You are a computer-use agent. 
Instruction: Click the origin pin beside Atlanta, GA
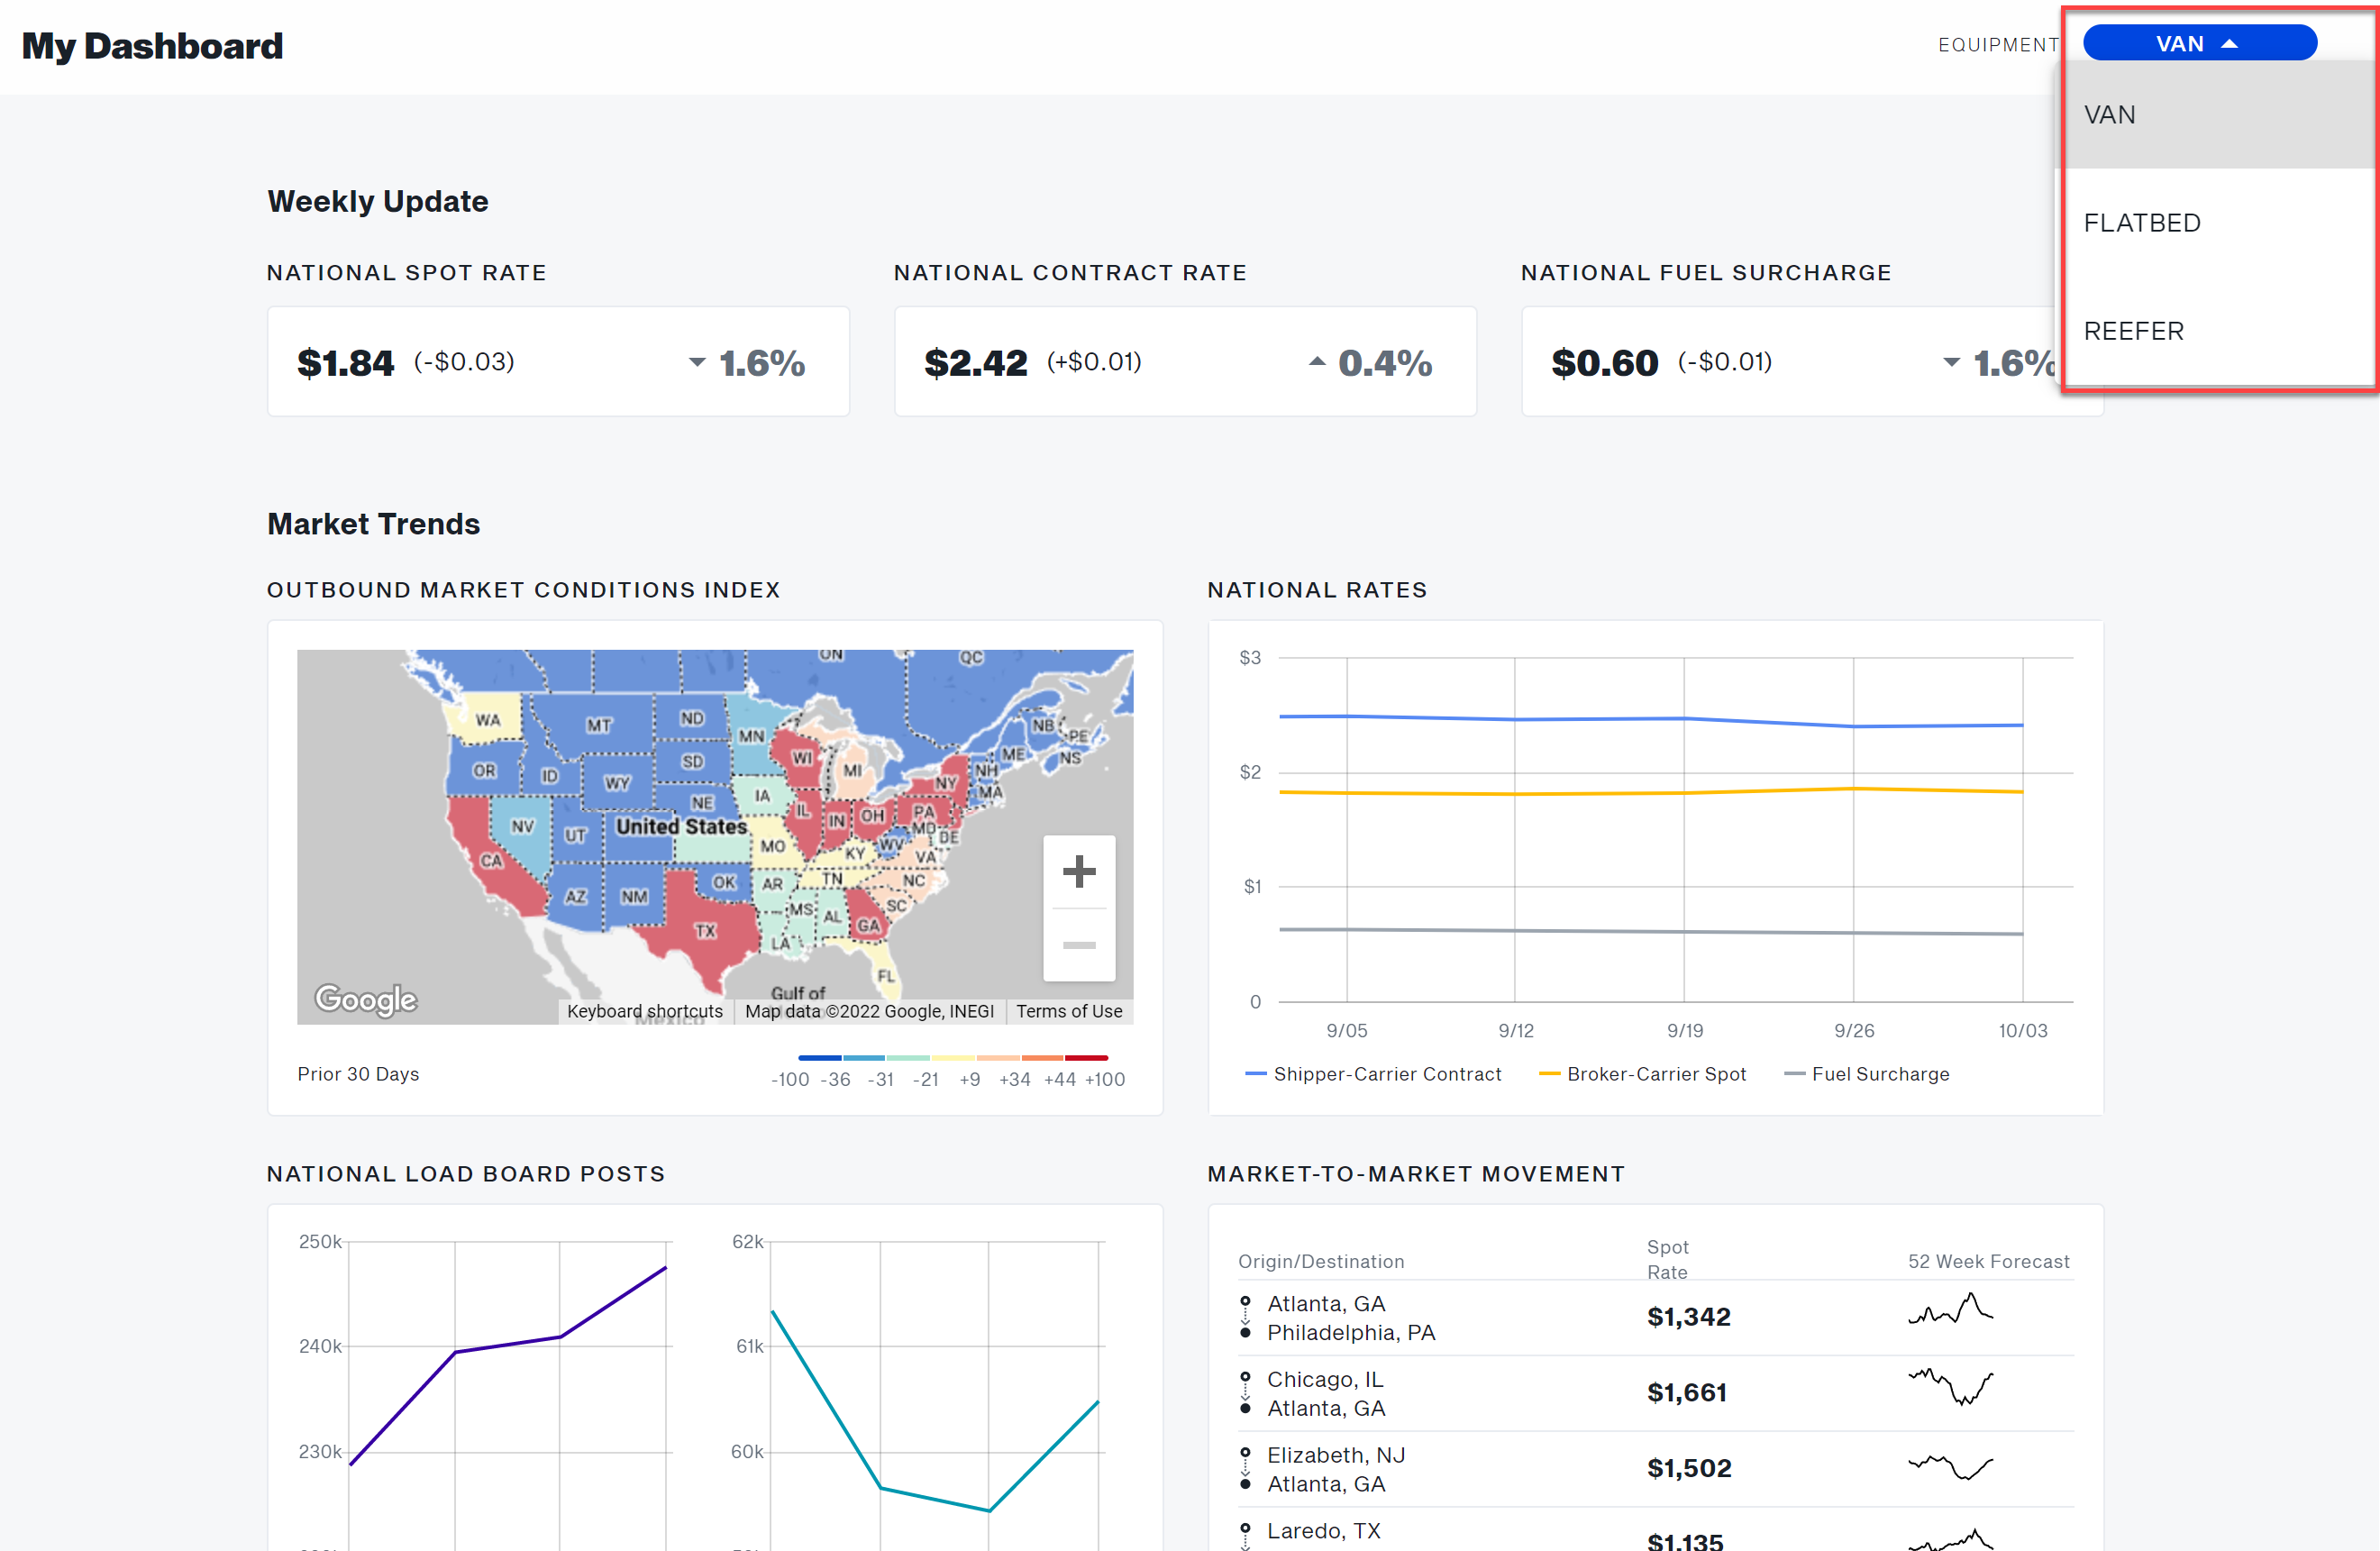pyautogui.click(x=1245, y=1301)
